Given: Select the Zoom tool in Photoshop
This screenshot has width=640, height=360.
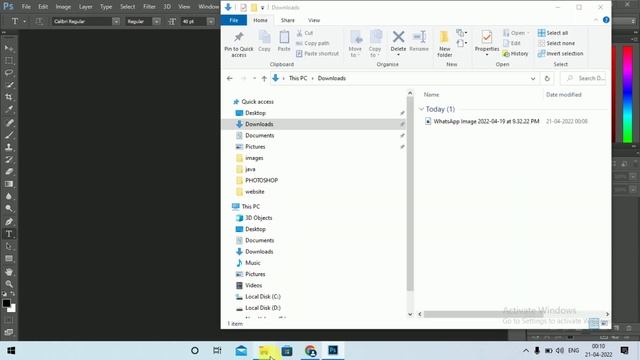Looking at the screenshot, I should click(x=9, y=284).
